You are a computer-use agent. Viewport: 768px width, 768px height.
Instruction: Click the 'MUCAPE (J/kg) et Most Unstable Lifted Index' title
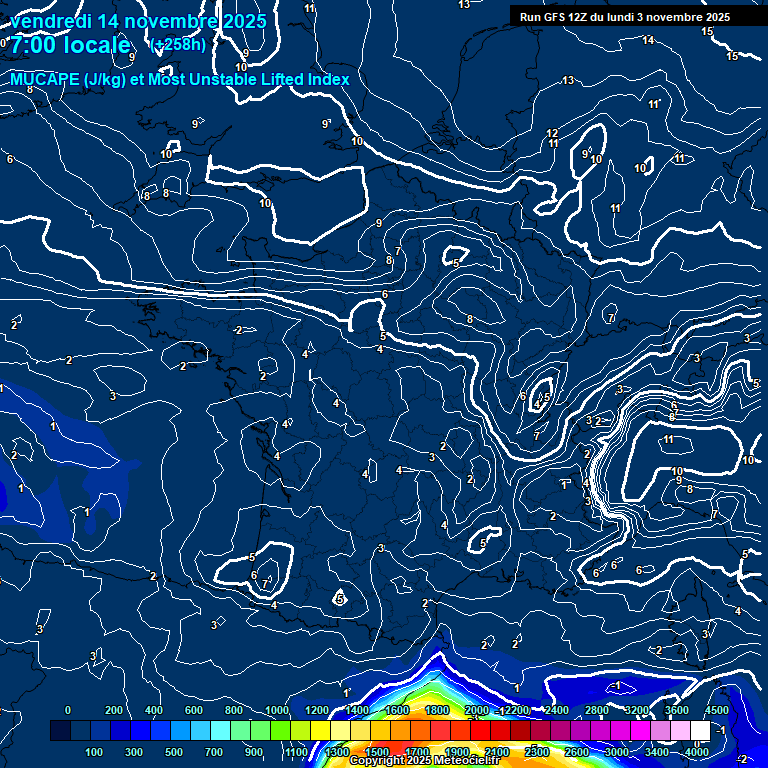180,79
